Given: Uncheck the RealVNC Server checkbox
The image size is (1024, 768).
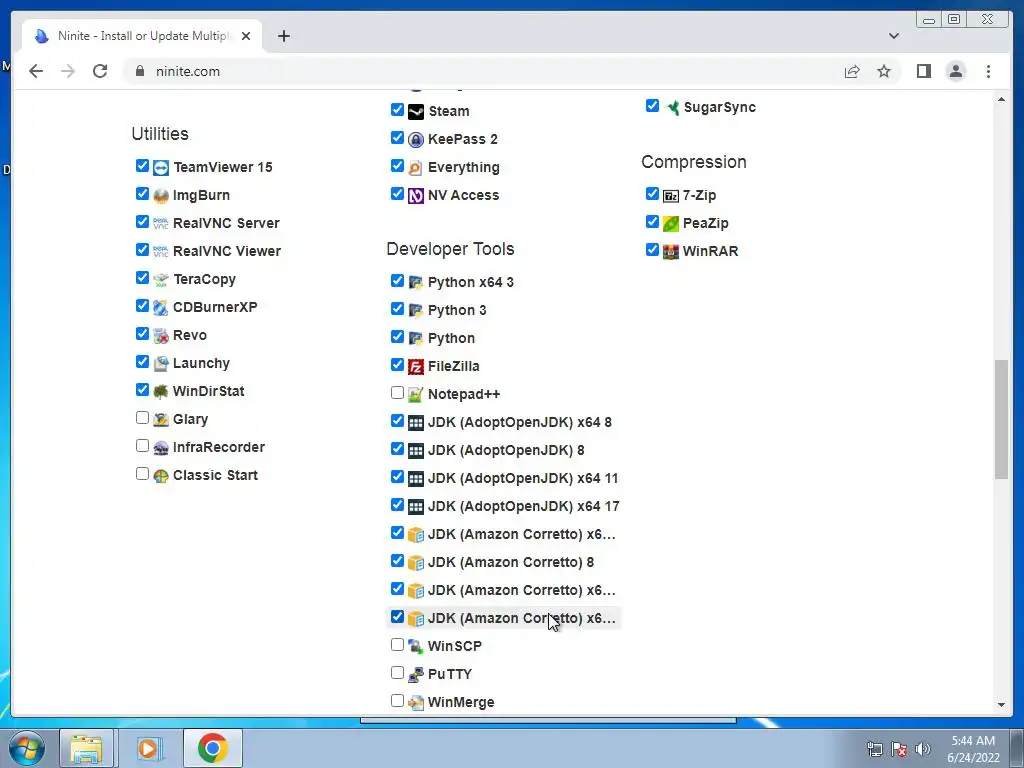Looking at the screenshot, I should click(x=142, y=221).
